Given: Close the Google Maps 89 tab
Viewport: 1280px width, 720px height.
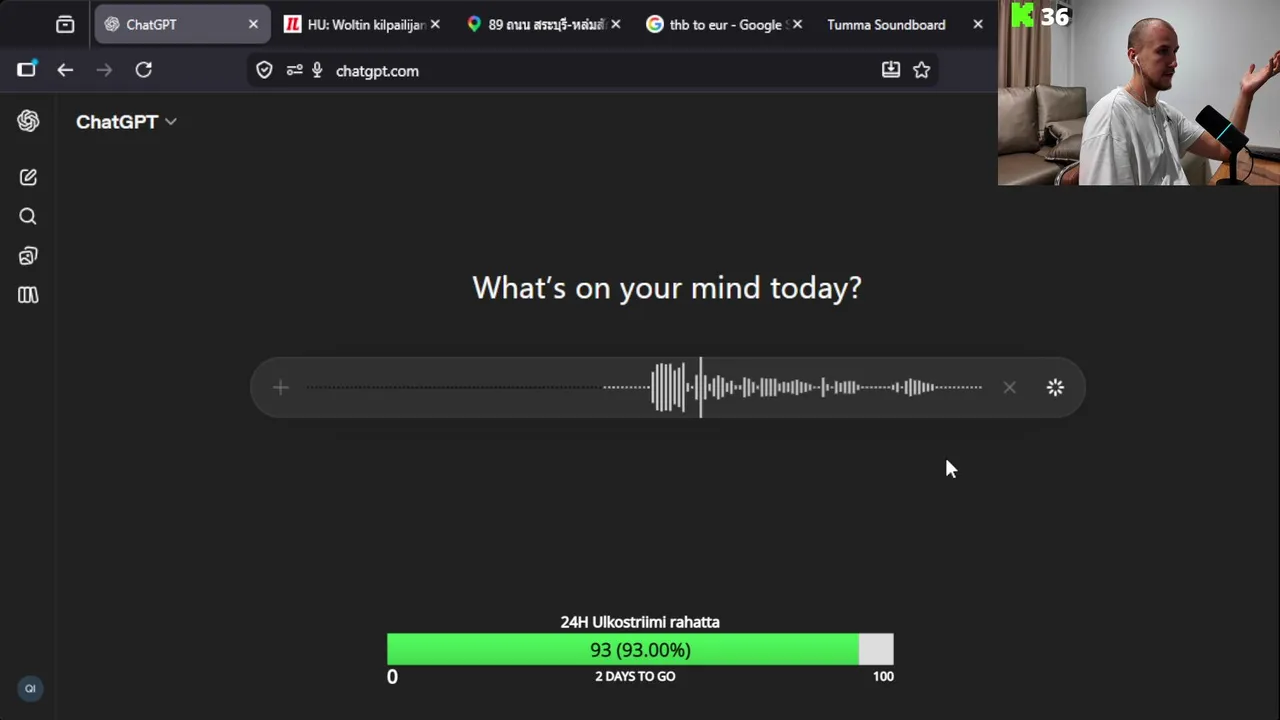Looking at the screenshot, I should 615,24.
